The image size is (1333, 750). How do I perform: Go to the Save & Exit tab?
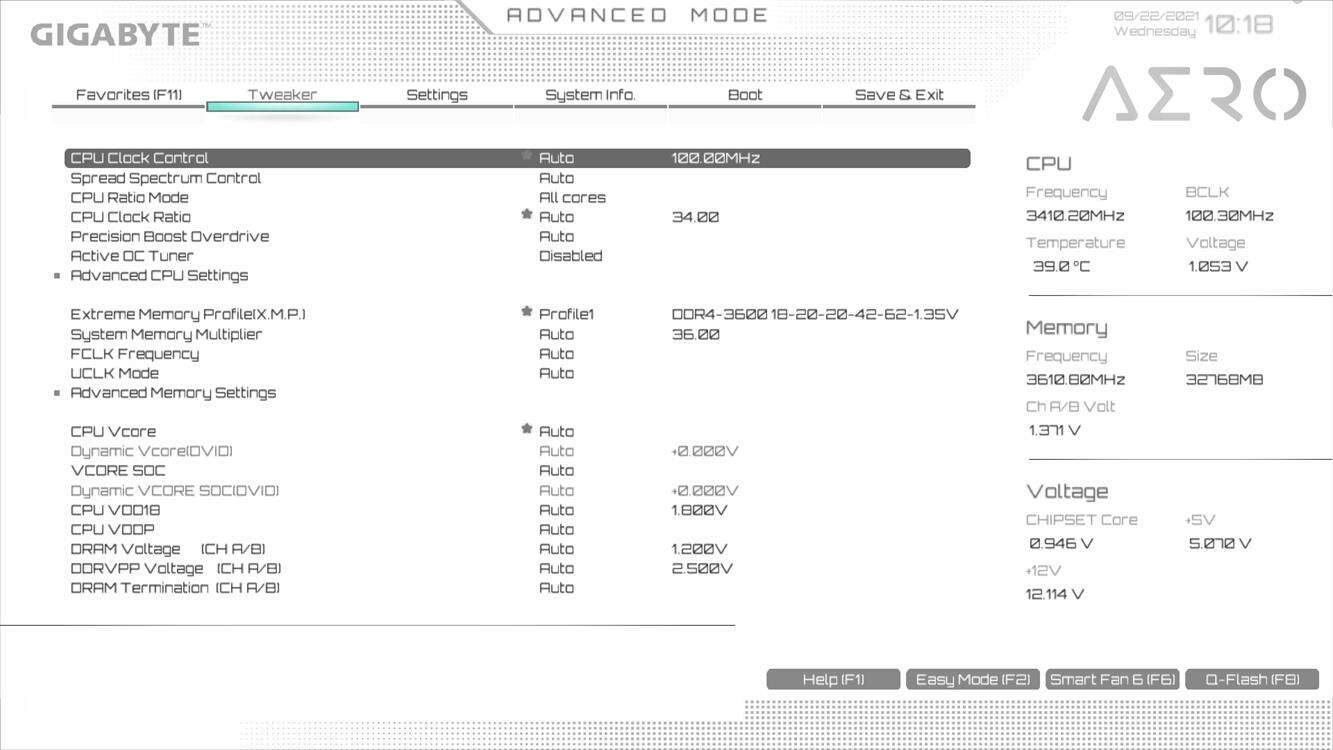pyautogui.click(x=898, y=95)
